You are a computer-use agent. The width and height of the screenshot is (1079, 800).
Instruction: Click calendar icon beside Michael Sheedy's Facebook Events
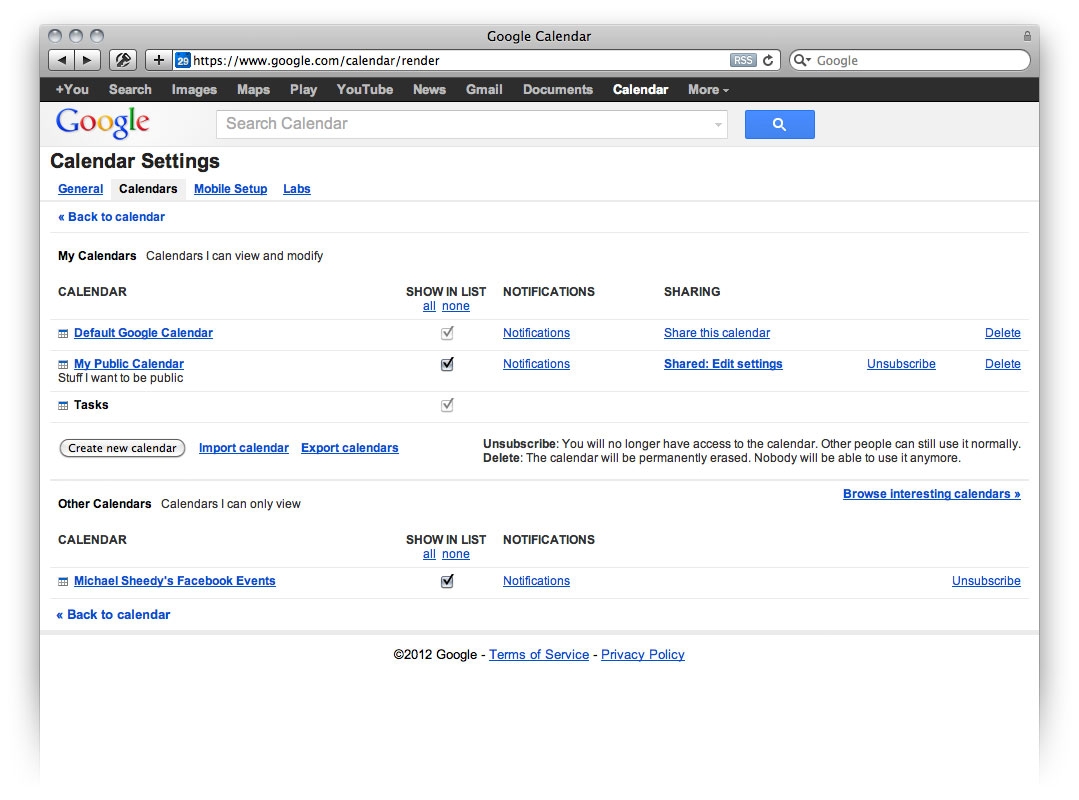click(x=63, y=582)
